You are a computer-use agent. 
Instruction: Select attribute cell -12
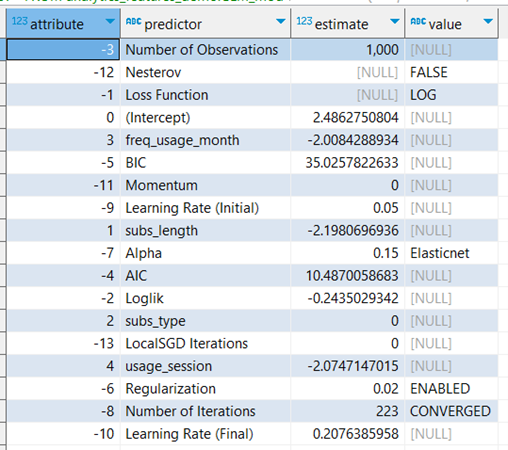coord(63,72)
